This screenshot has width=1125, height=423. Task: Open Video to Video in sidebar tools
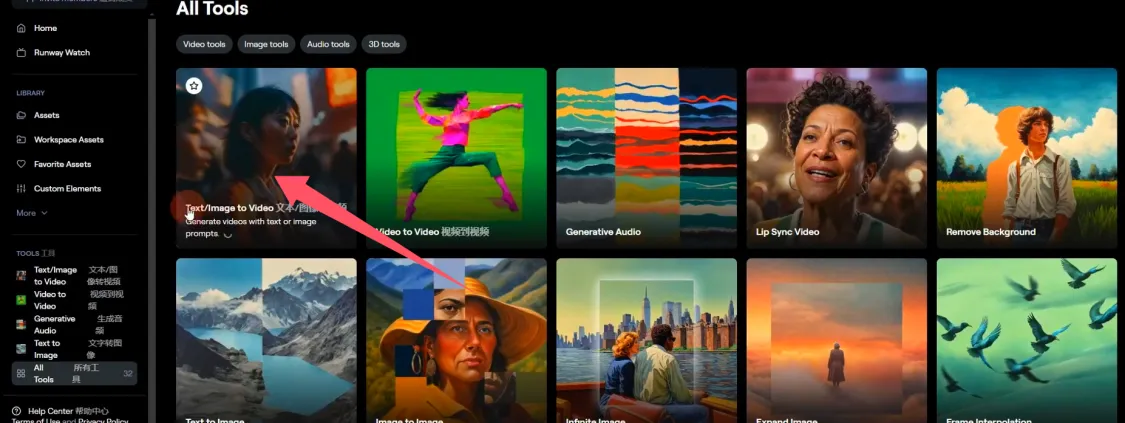50,300
